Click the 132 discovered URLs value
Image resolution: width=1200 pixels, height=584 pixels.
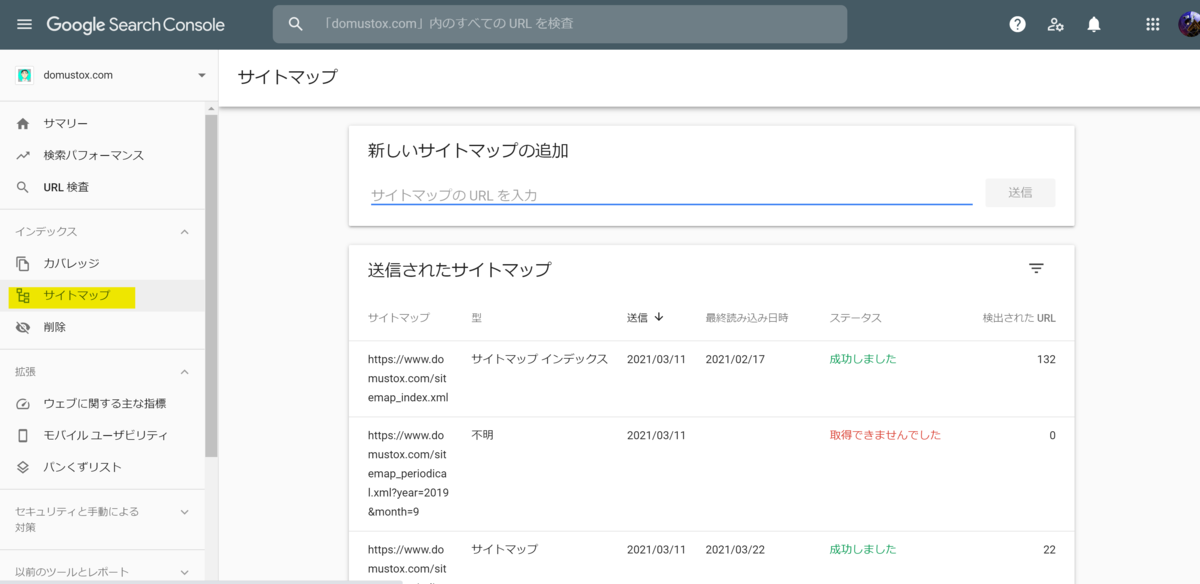1046,359
